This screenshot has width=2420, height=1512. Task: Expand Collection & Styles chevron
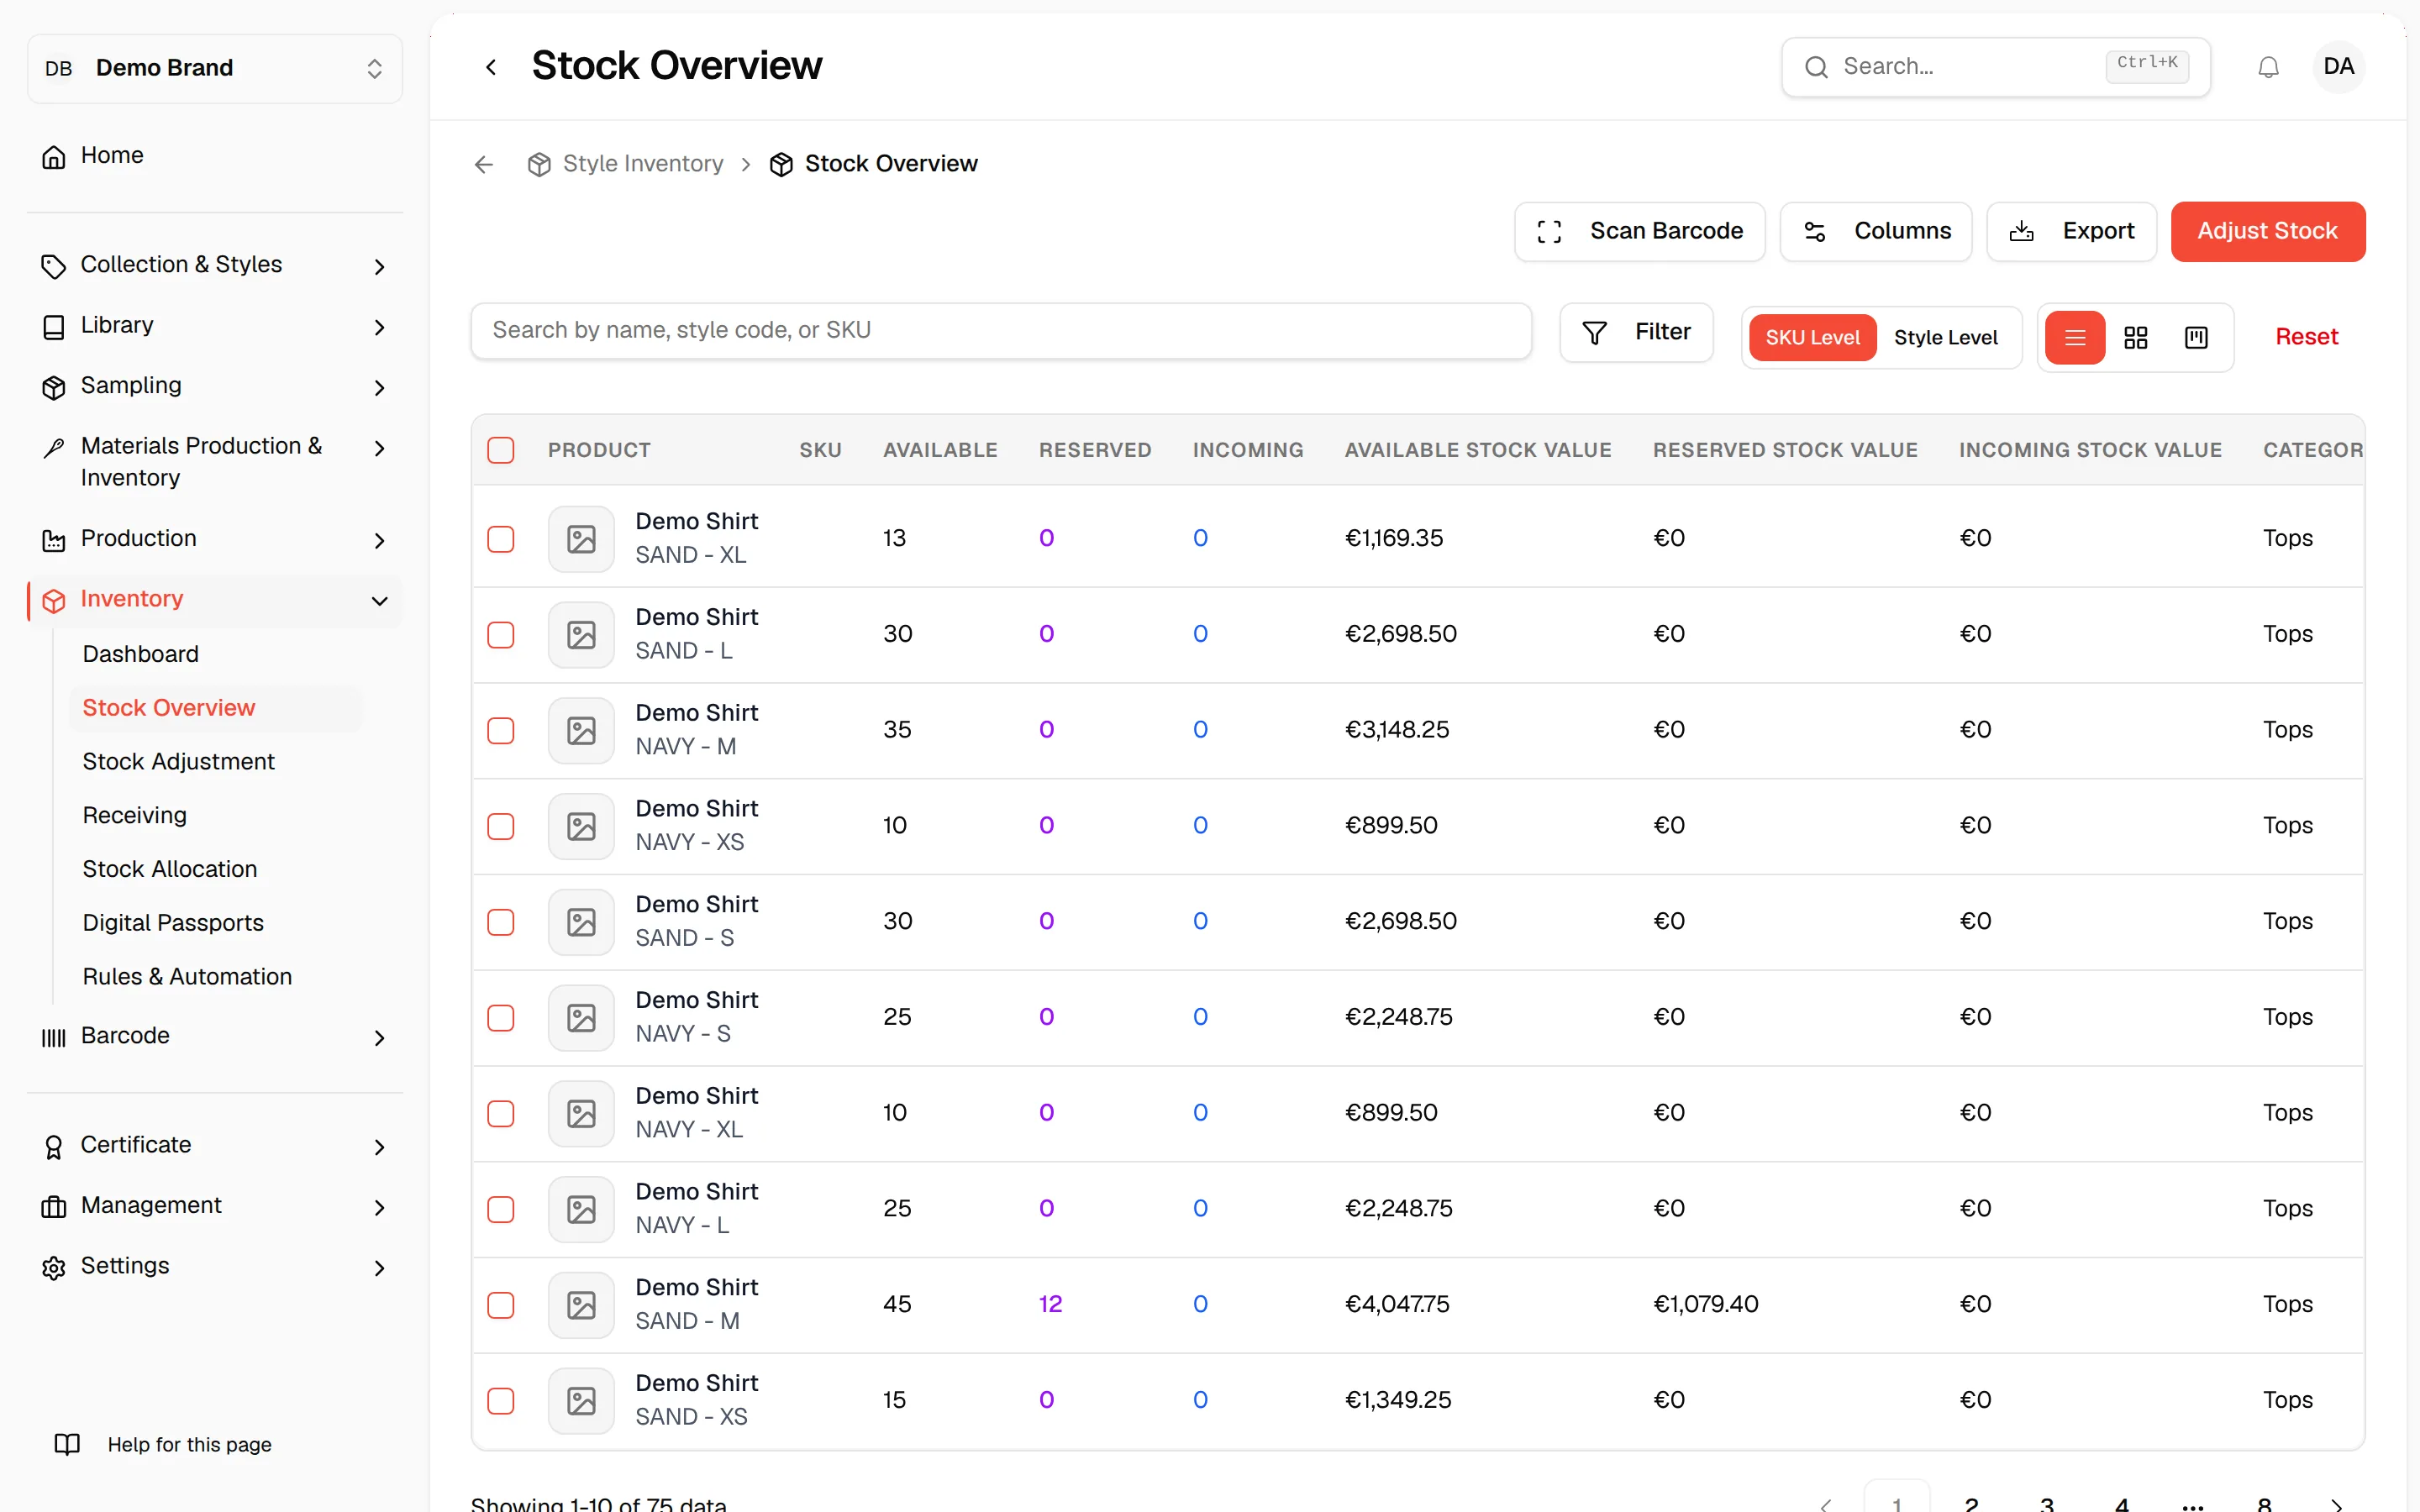(379, 266)
